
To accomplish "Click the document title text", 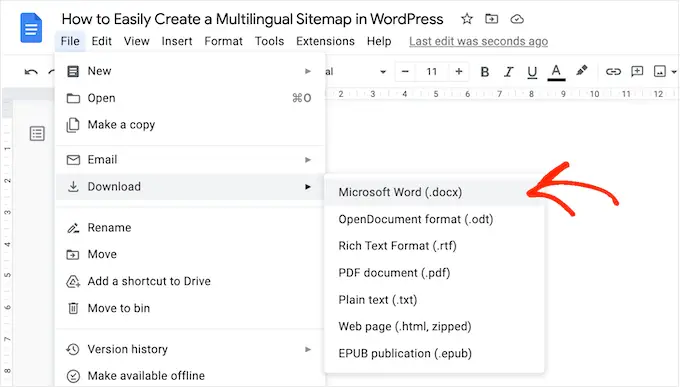I will [x=252, y=19].
